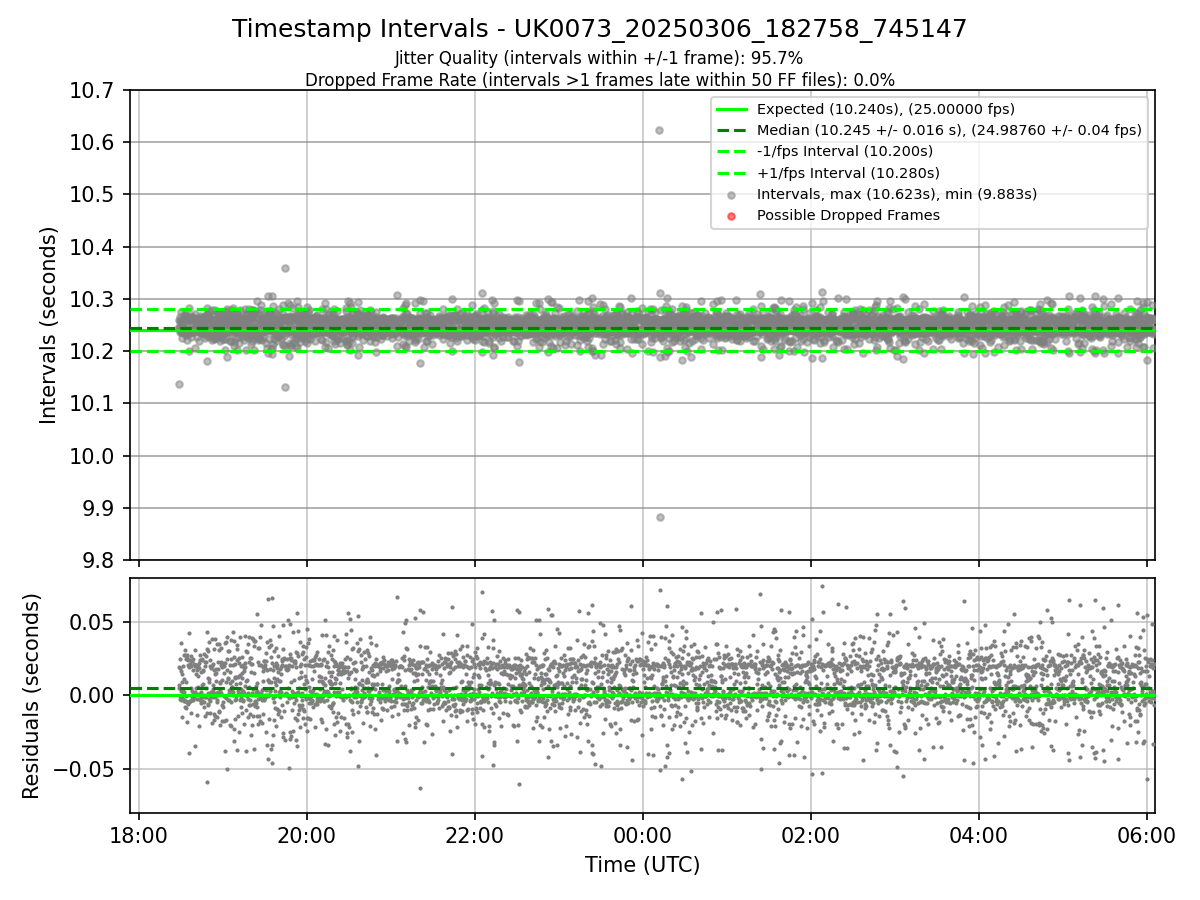Click the 22:00 time tick label
1200x900 pixels.
point(474,834)
